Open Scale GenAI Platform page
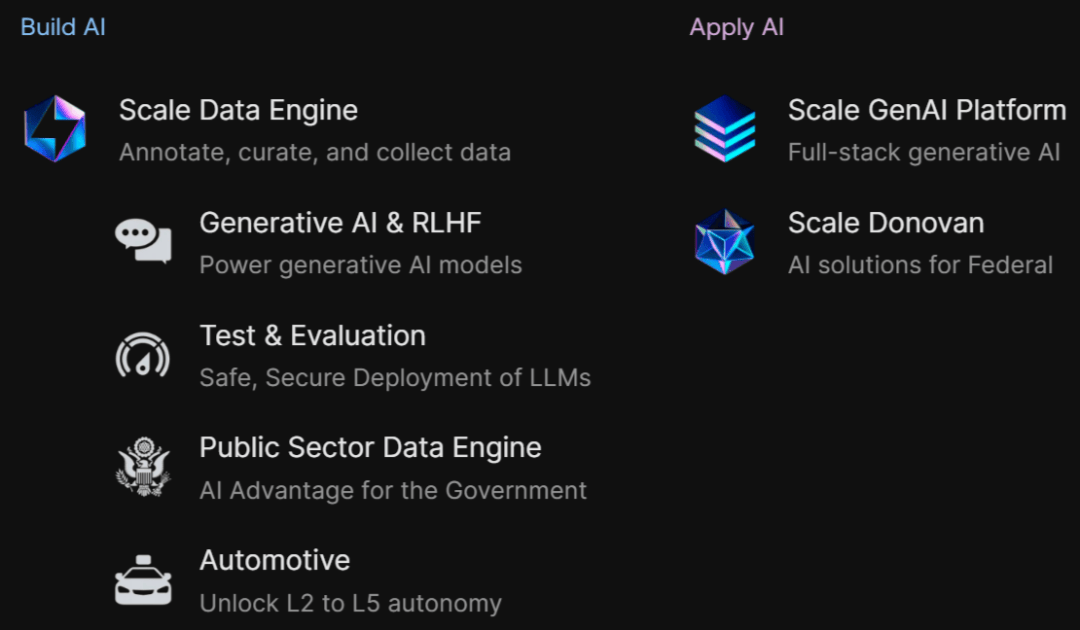 [x=926, y=110]
